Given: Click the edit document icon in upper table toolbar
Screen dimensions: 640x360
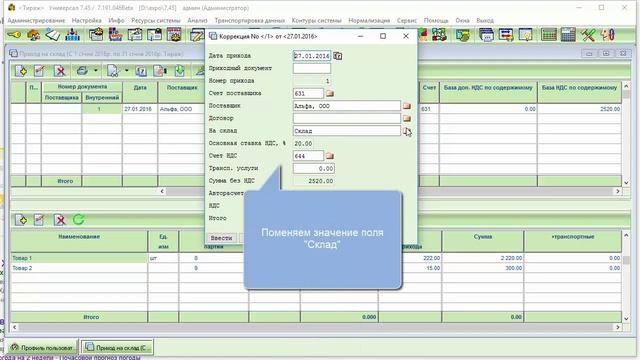Looking at the screenshot, I should pos(39,71).
